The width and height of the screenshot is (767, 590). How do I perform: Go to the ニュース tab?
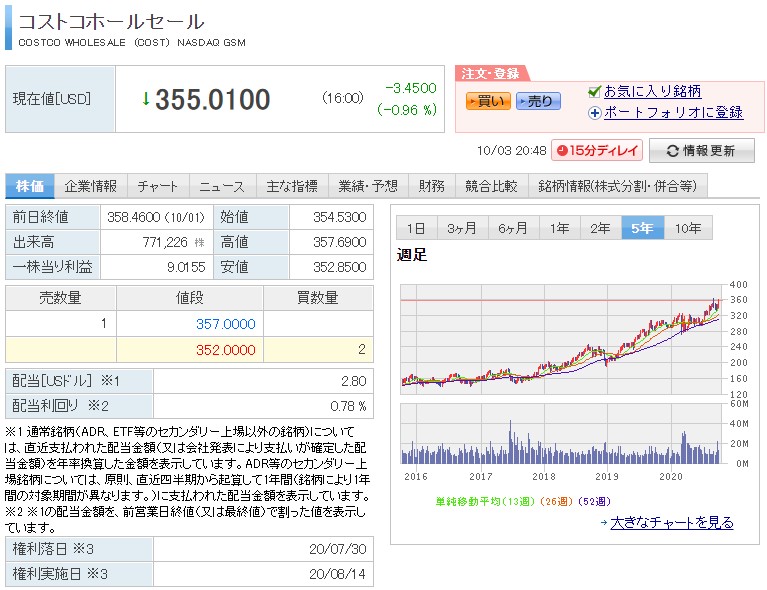click(x=222, y=186)
